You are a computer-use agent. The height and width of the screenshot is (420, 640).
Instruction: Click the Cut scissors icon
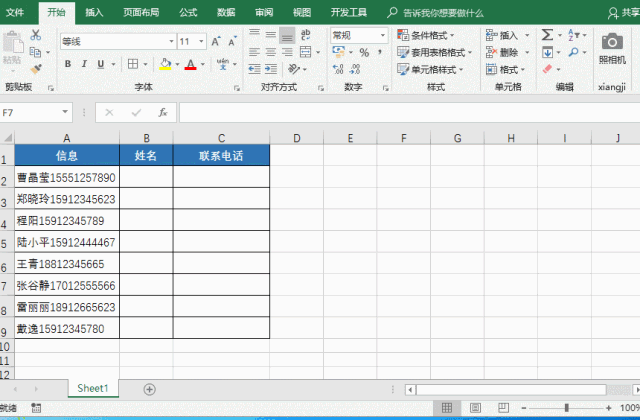[37, 34]
